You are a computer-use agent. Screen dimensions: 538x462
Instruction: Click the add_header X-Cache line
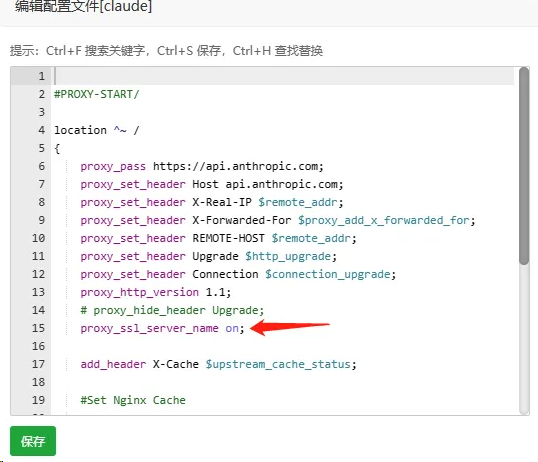coord(219,364)
